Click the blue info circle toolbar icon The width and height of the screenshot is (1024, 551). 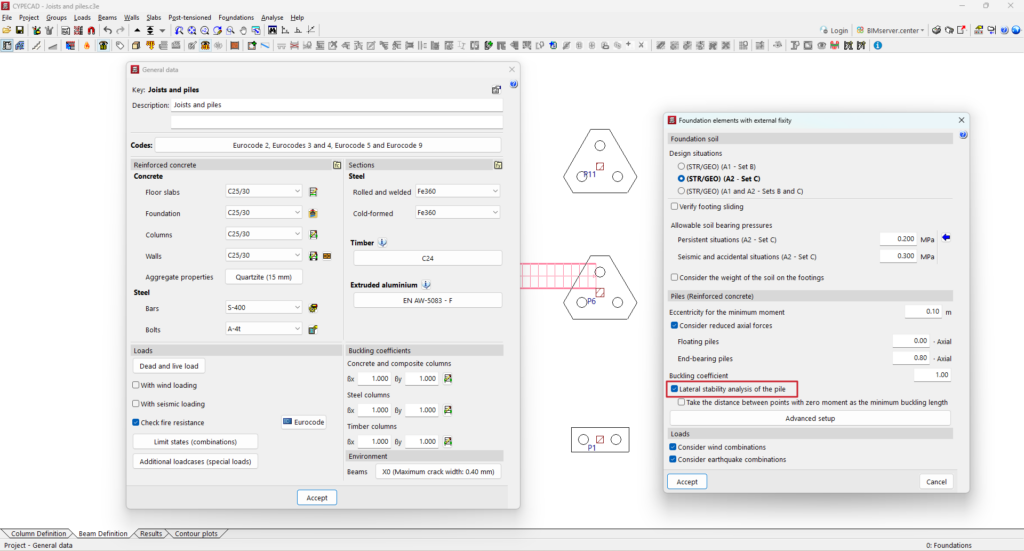pos(878,46)
